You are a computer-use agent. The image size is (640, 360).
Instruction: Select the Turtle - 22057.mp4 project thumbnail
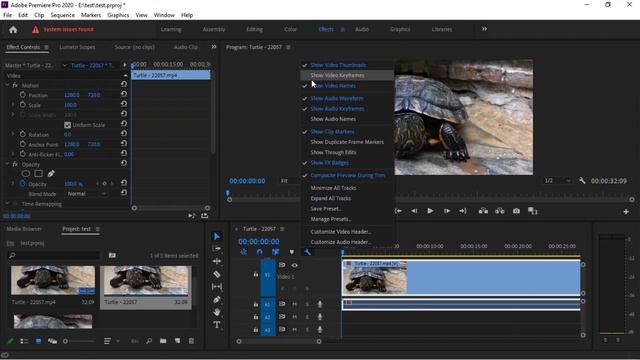[x=53, y=280]
